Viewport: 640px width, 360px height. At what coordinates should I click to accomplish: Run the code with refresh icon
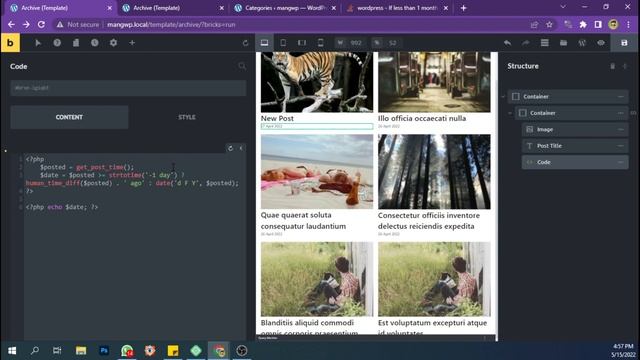[230, 148]
